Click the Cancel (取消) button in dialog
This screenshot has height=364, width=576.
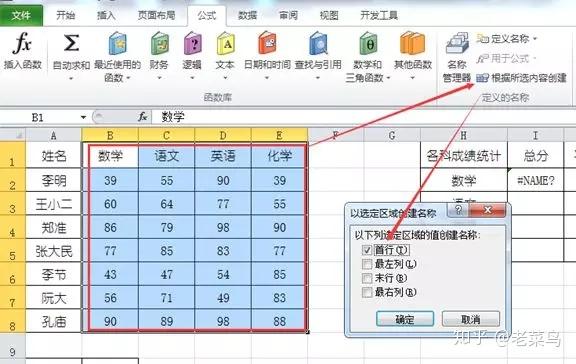point(471,319)
